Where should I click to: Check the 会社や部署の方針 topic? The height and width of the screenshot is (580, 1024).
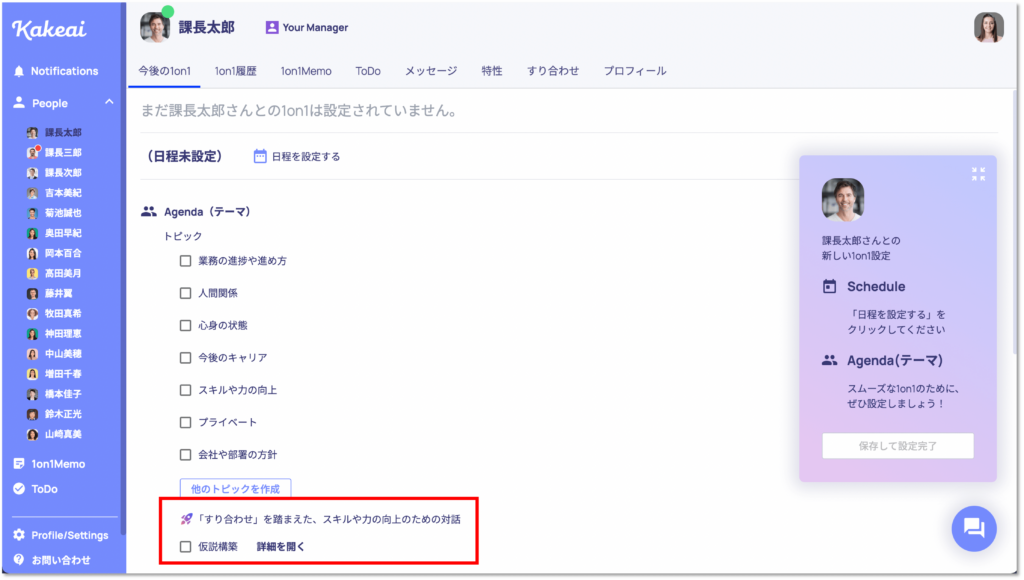pos(185,455)
